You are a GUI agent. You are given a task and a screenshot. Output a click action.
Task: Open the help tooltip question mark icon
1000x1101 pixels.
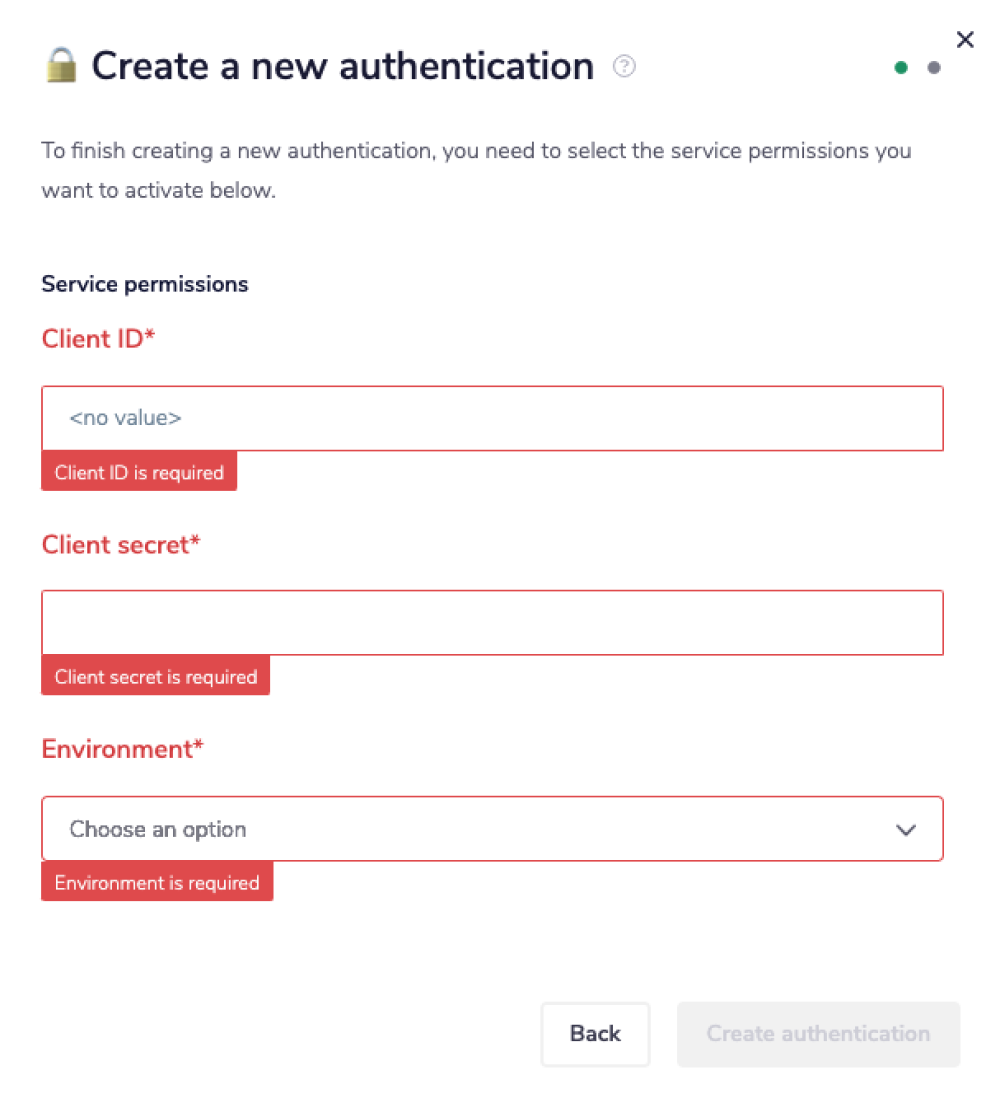624,66
